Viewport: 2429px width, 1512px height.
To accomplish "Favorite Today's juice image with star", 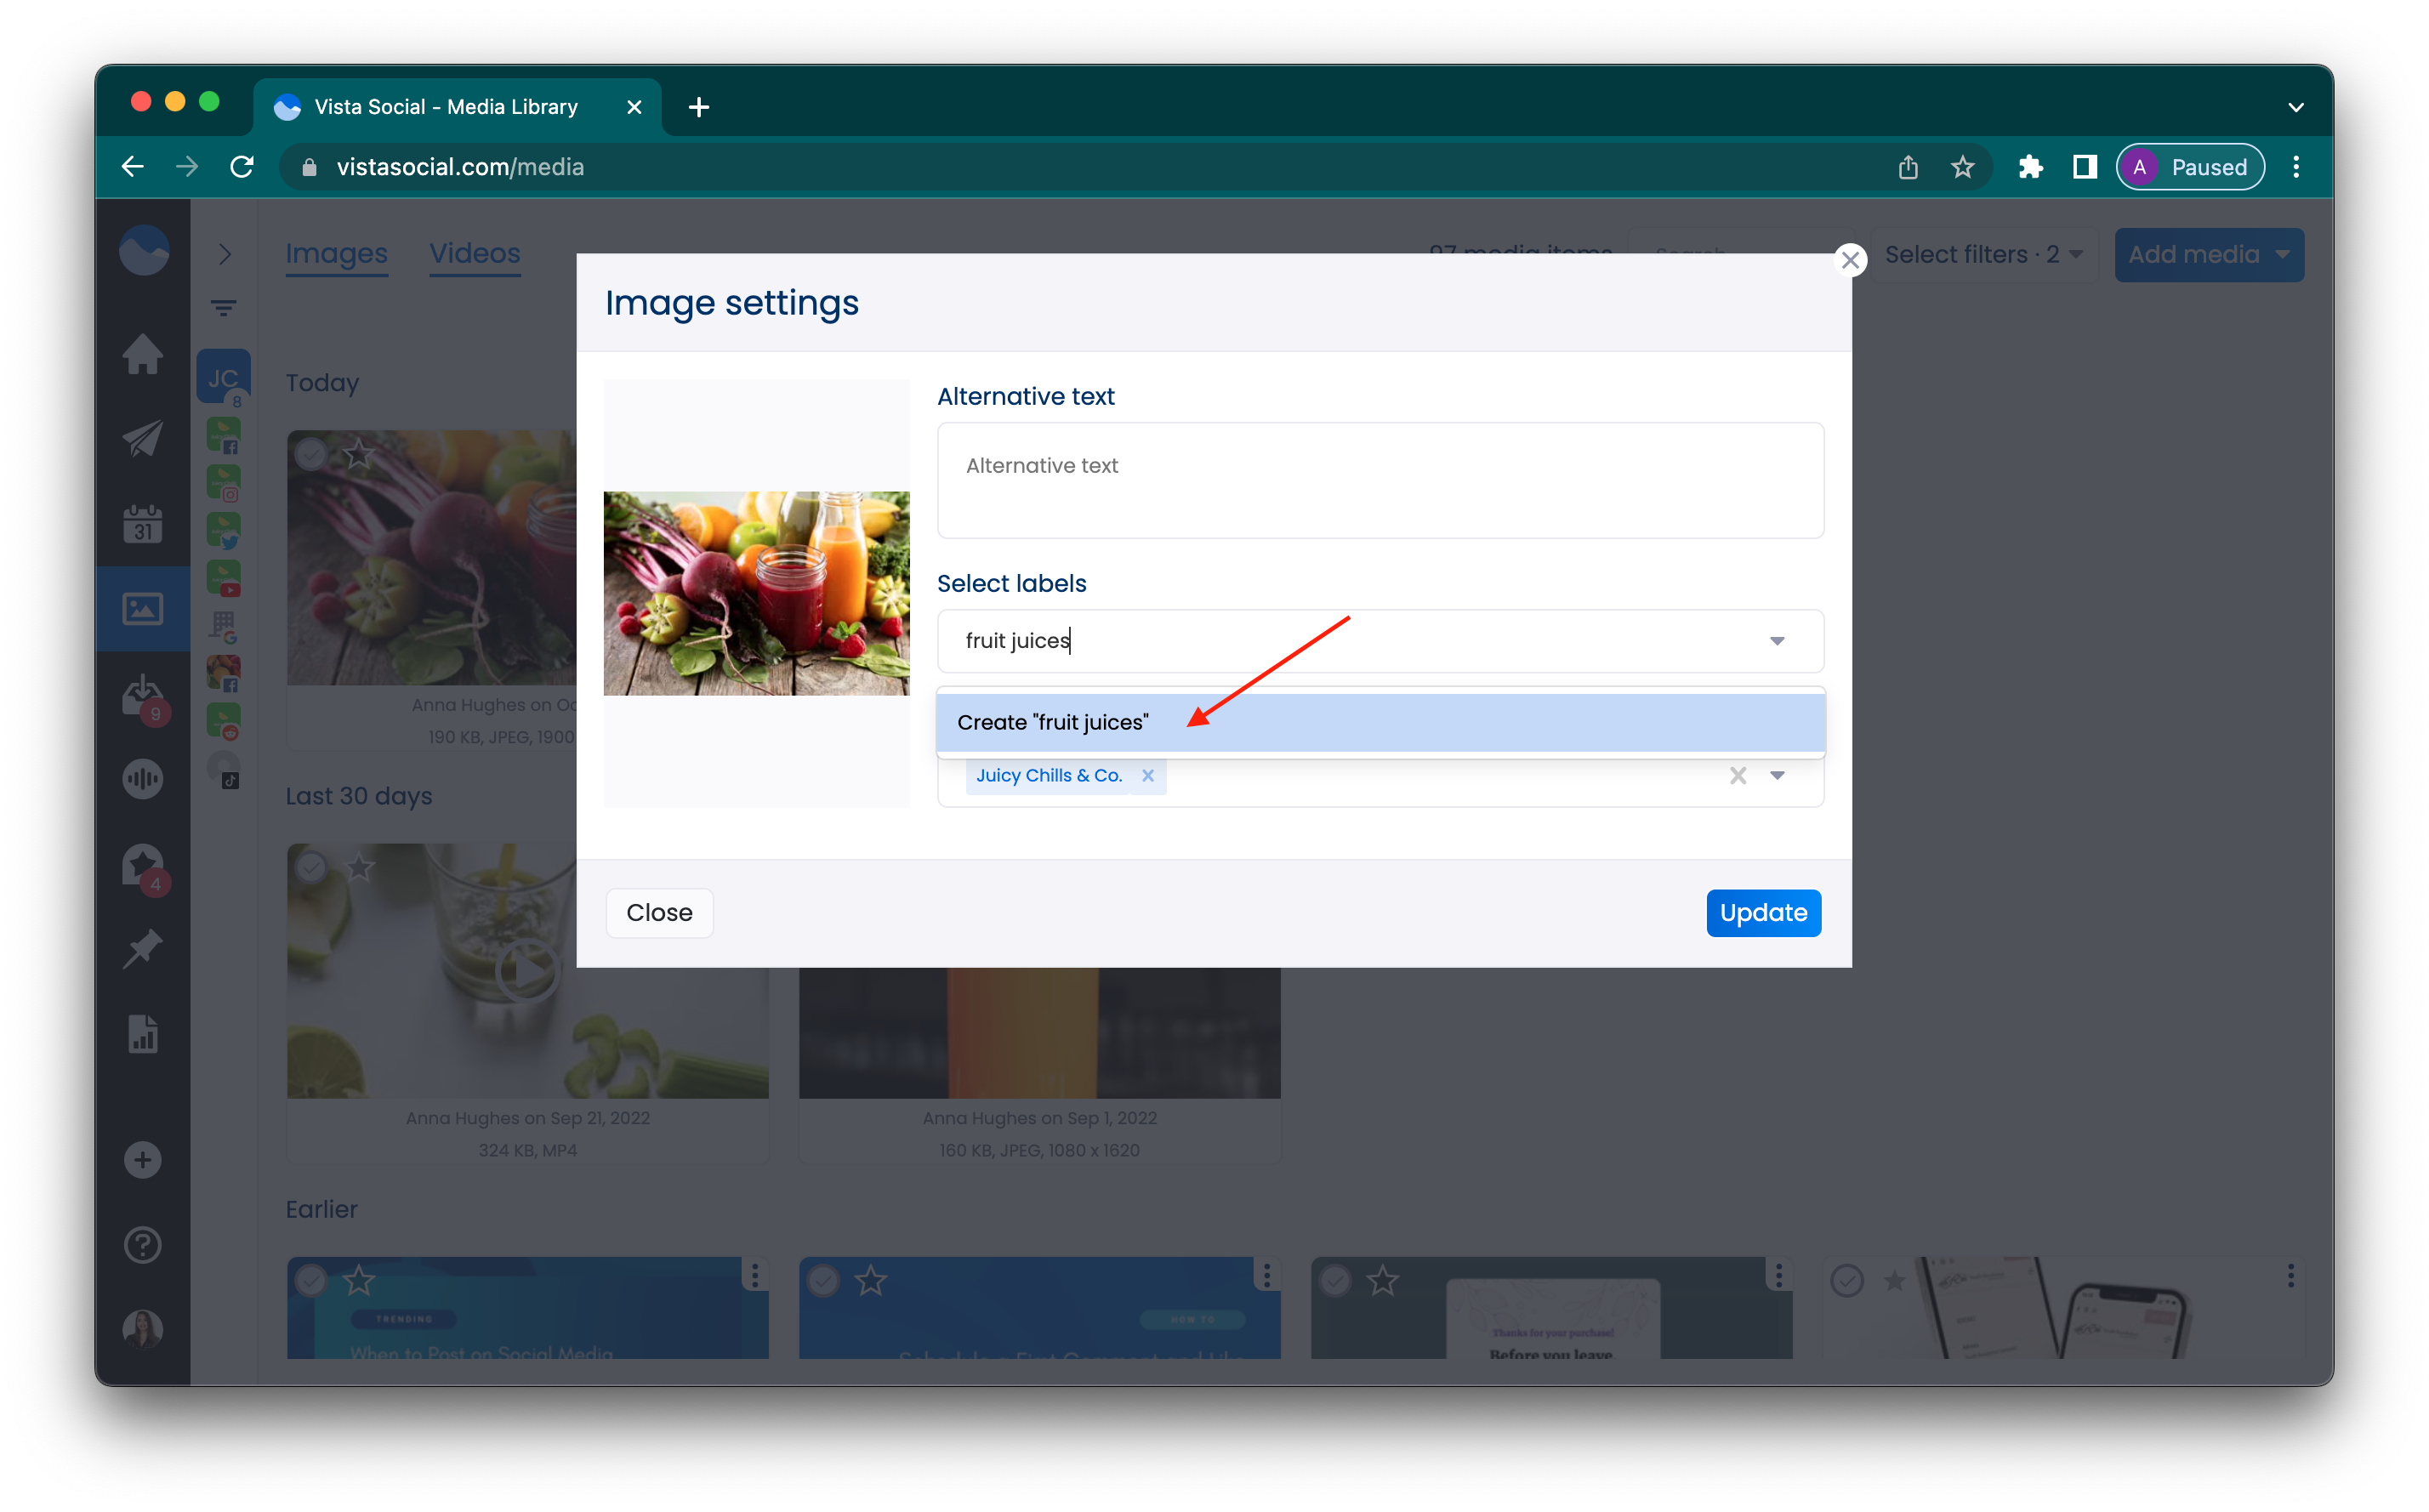I will [x=358, y=454].
